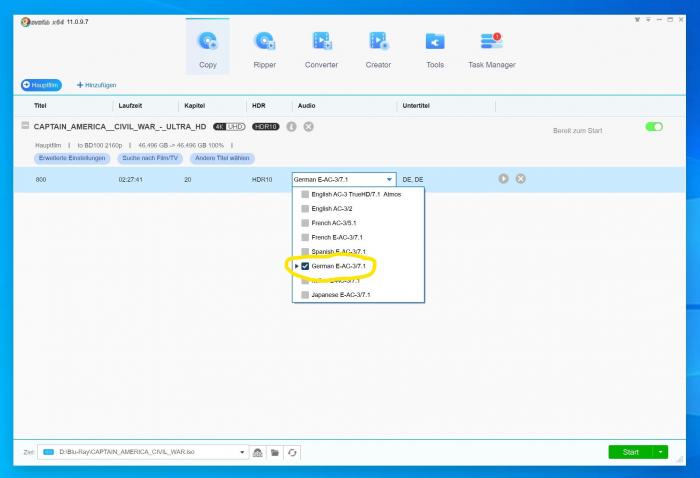The width and height of the screenshot is (700, 478).
Task: Uncheck German E-AC-3/7.1 audio track
Action: 306,266
